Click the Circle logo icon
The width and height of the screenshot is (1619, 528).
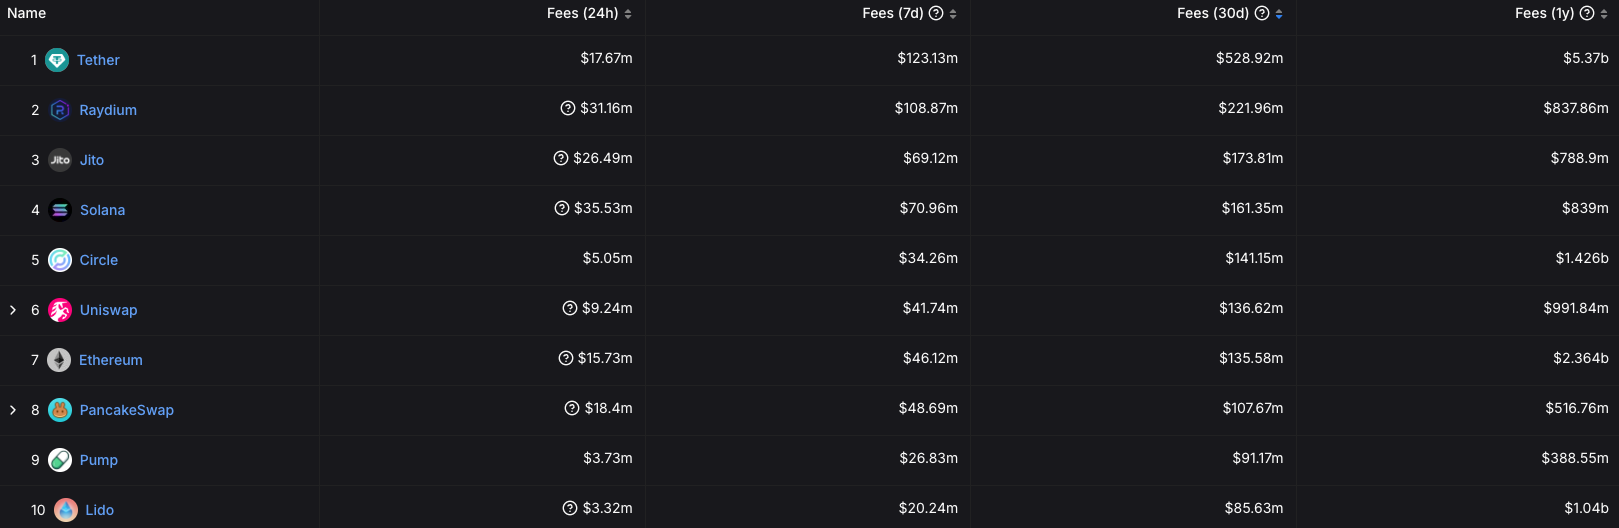point(60,260)
